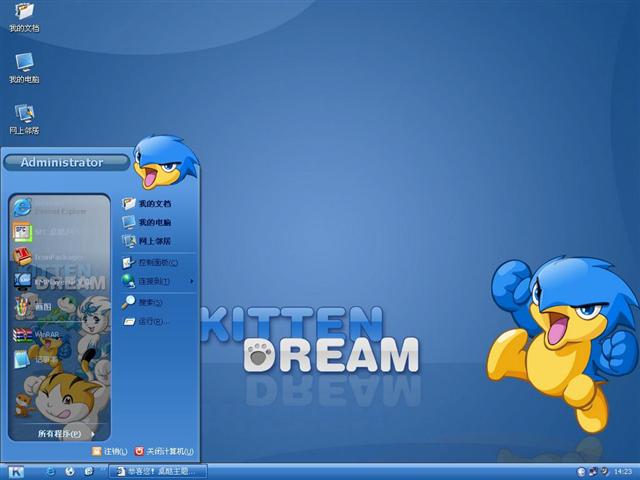
Task: Open the 我的电脑 desktop icon
Action: 24,68
